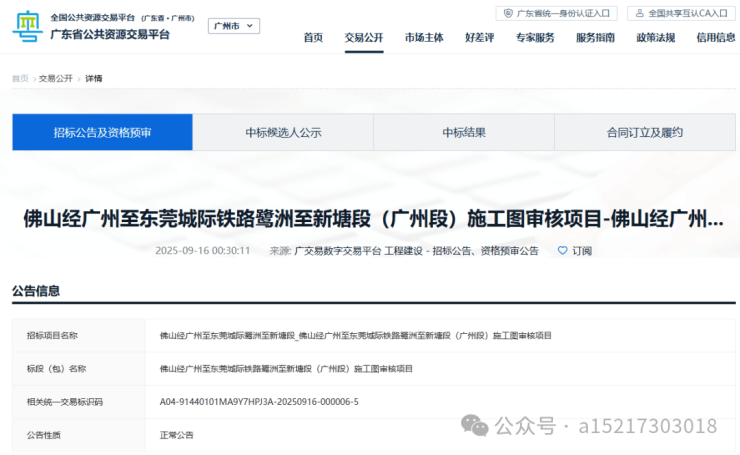The width and height of the screenshot is (740, 455).
Task: Click the source text 广交易数字交易平台 工程建设
Action: (x=358, y=251)
